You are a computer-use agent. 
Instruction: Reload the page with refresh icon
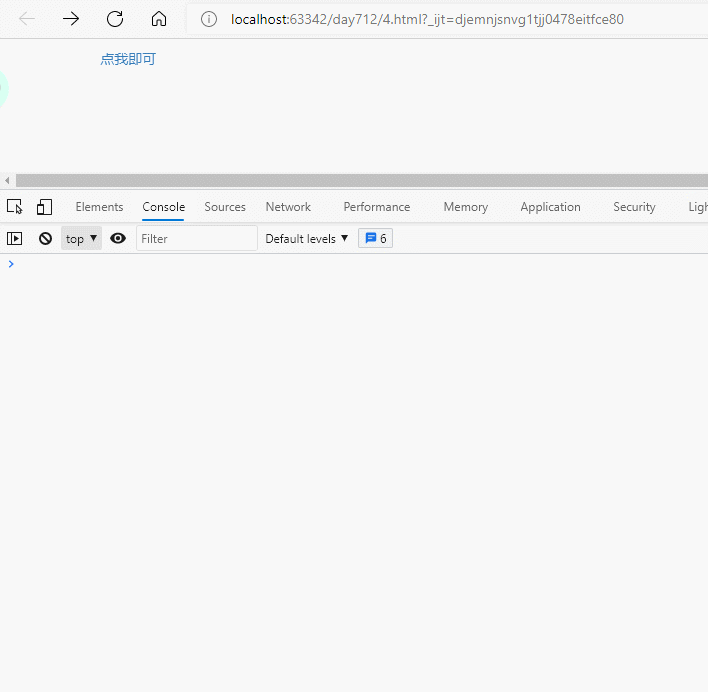tap(115, 19)
